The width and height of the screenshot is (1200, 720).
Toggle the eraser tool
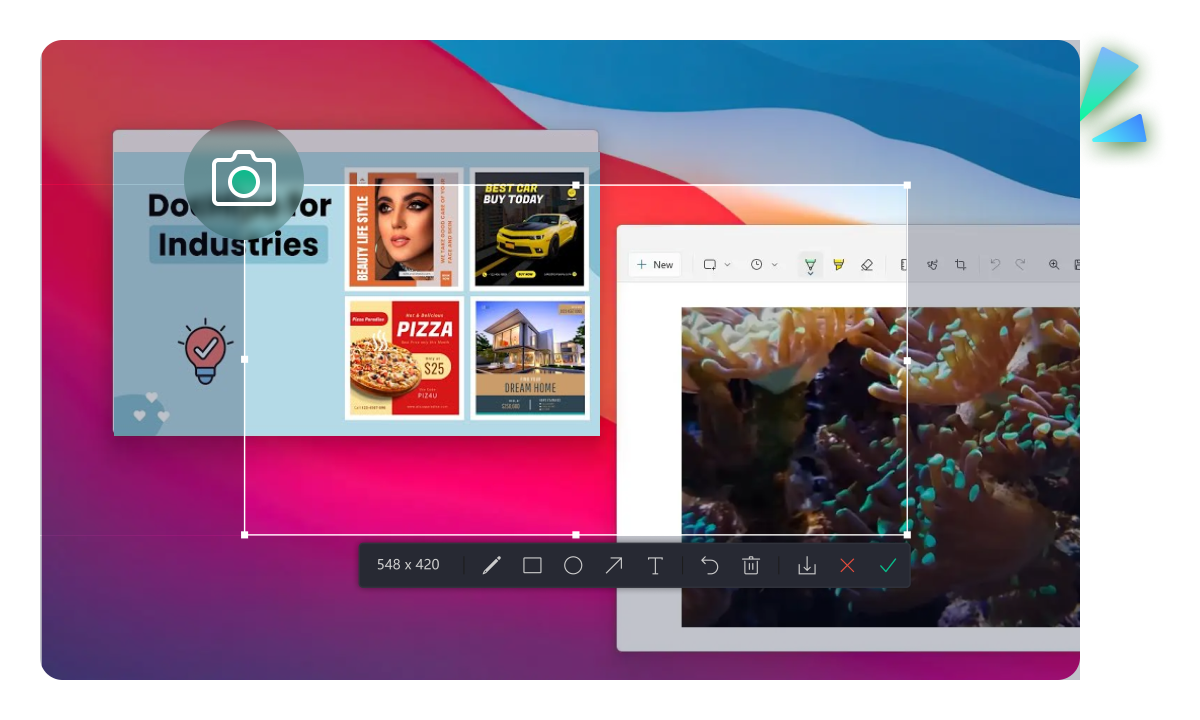867,265
